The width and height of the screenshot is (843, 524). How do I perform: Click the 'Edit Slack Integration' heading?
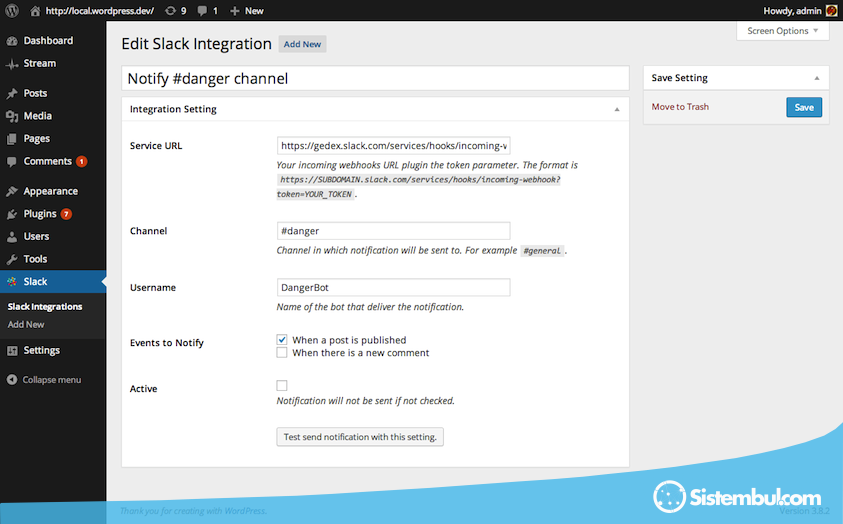pyautogui.click(x=196, y=44)
